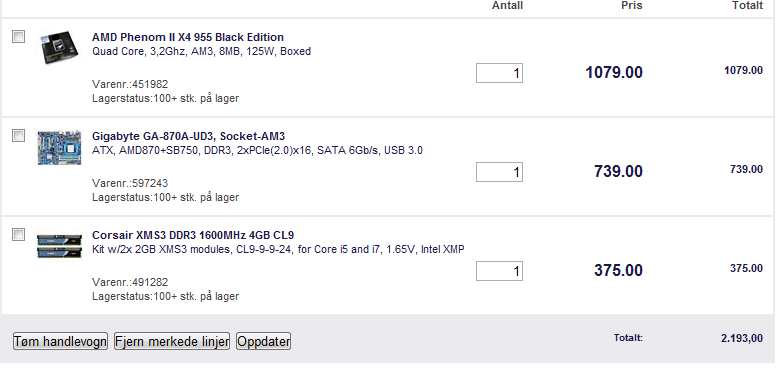Click the quantity field for Gigabyte GA-870A-UD3
This screenshot has width=780, height=378.
499,172
